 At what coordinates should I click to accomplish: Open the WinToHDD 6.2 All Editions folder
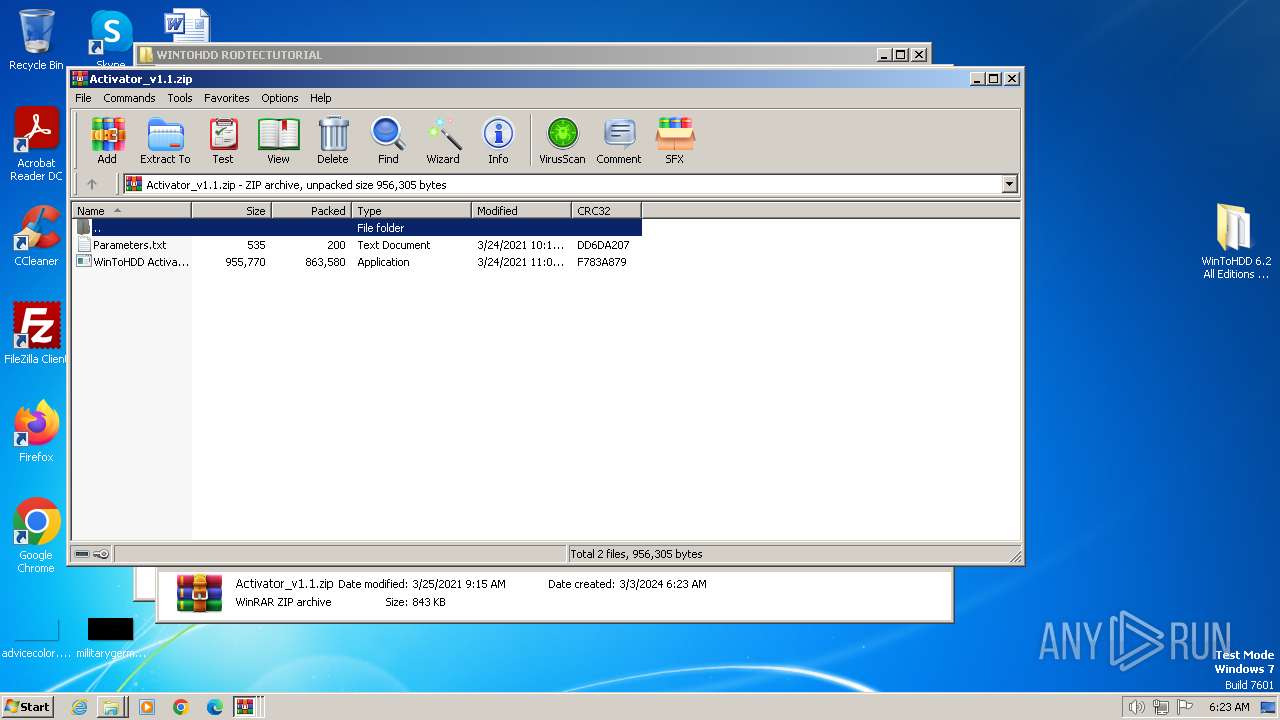[1236, 241]
